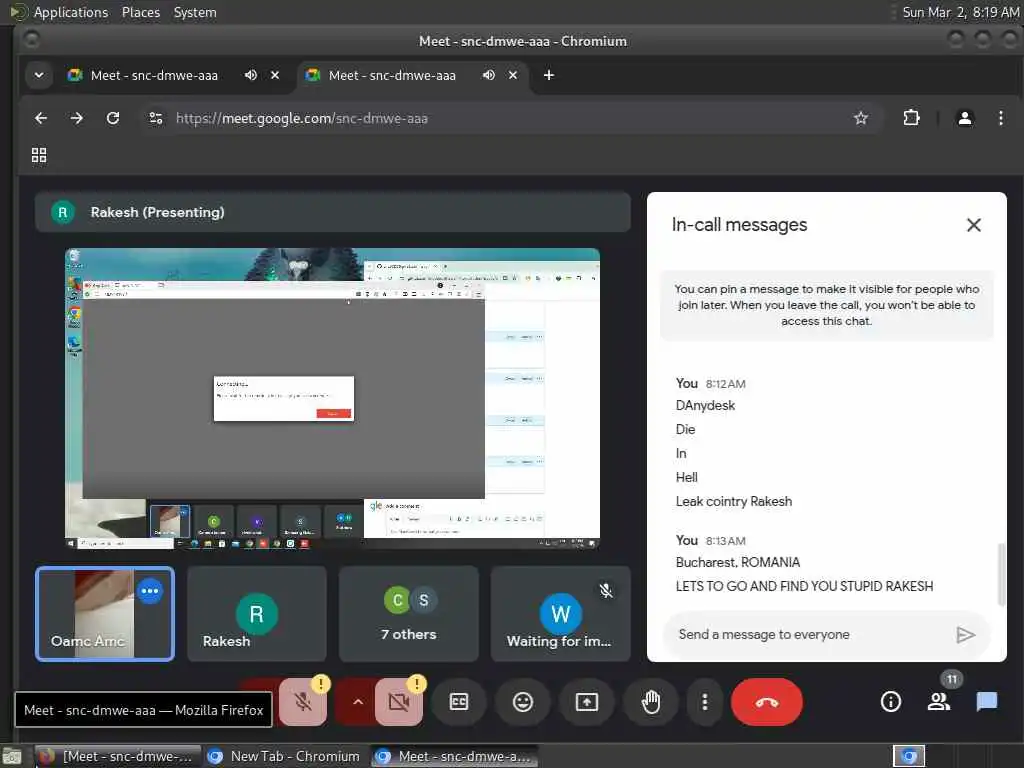Image resolution: width=1024 pixels, height=768 pixels.
Task: Open the Places menu
Action: pyautogui.click(x=140, y=12)
